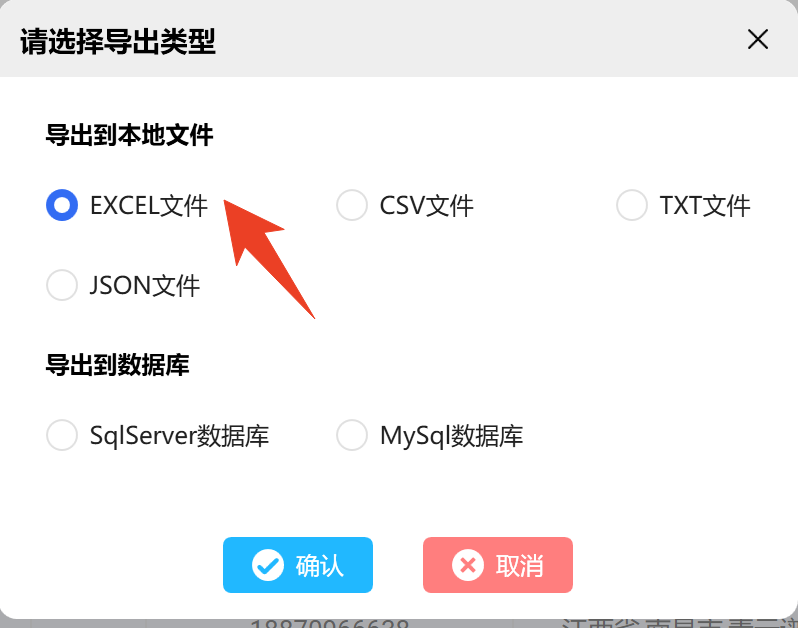Viewport: 798px width, 628px height.
Task: Click the CSV文件 label text
Action: pyautogui.click(x=426, y=206)
